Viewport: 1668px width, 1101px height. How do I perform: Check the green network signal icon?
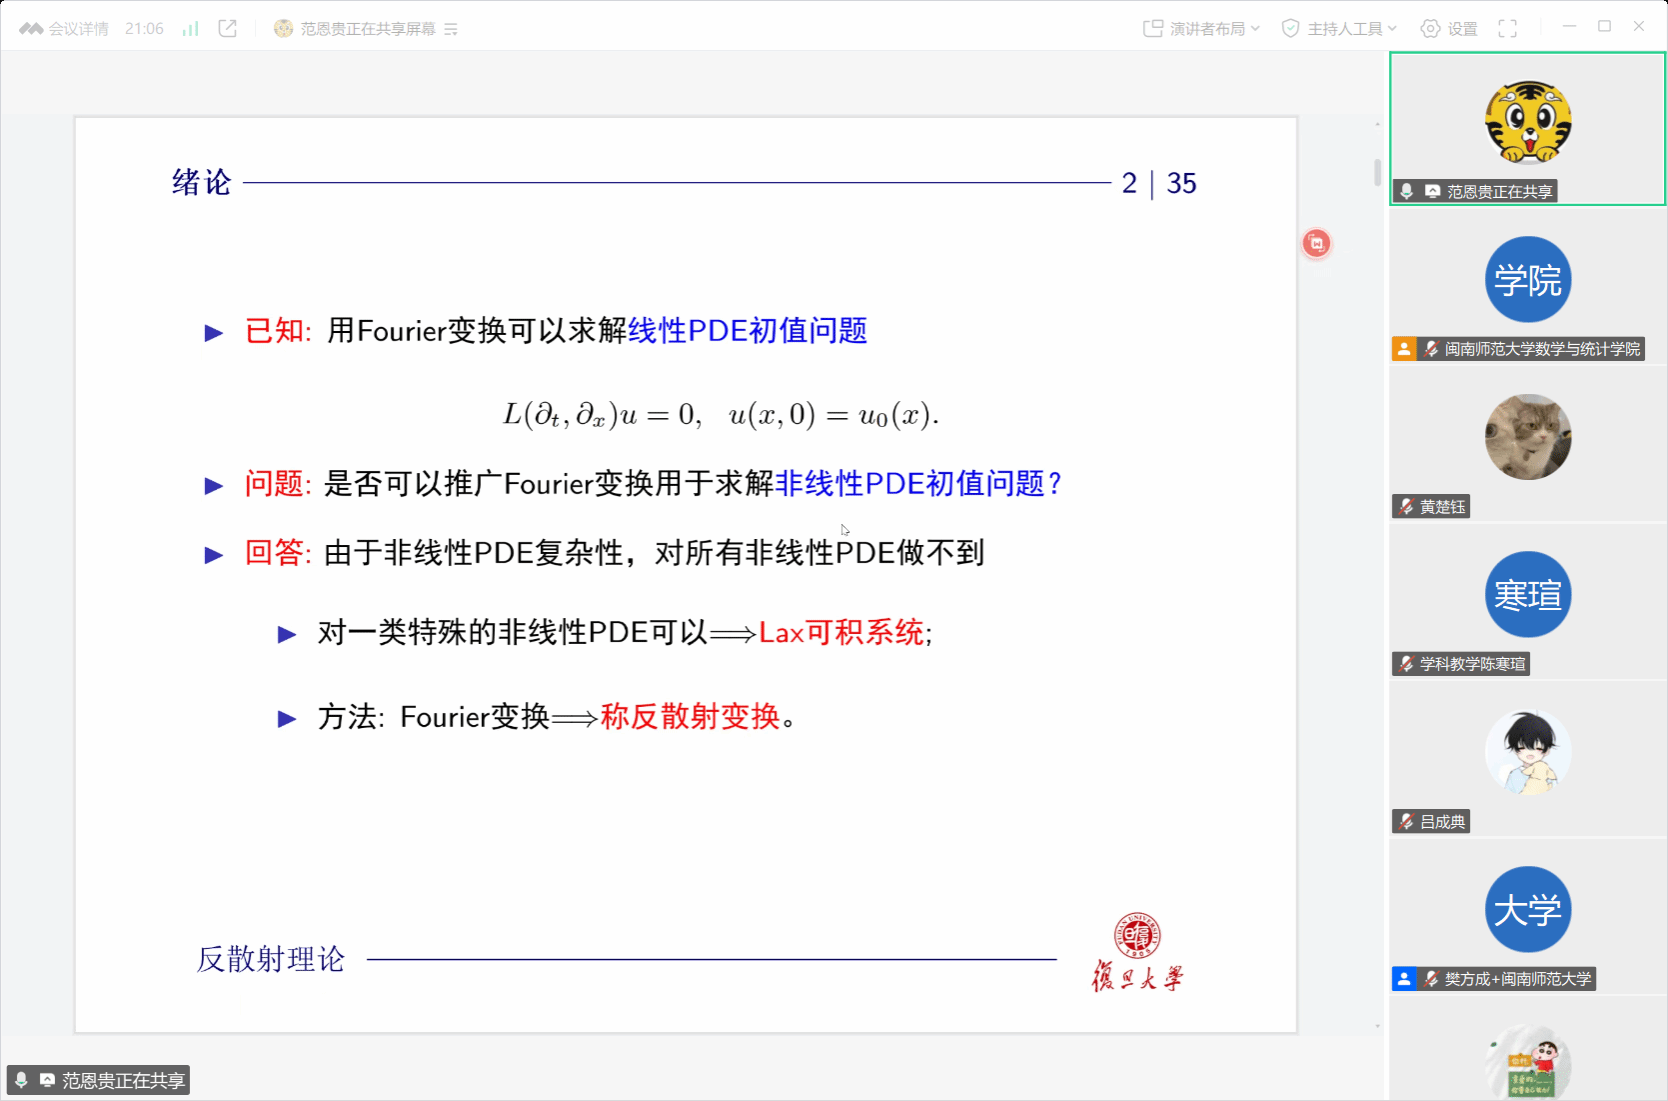point(190,29)
